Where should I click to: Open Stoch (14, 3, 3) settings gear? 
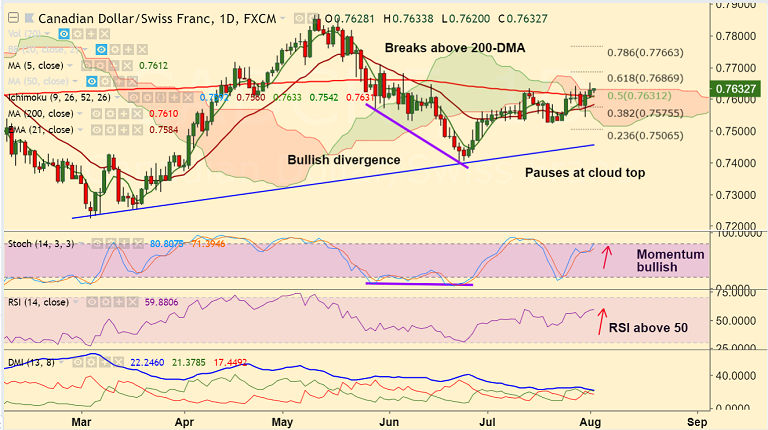111,243
